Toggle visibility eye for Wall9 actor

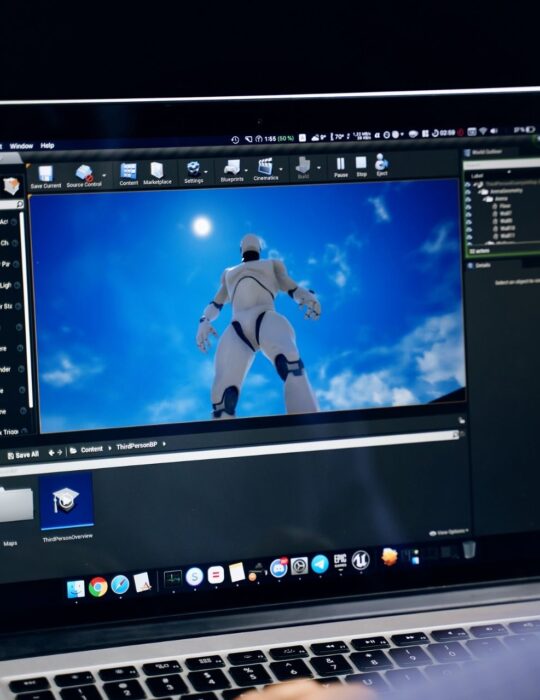468,221
